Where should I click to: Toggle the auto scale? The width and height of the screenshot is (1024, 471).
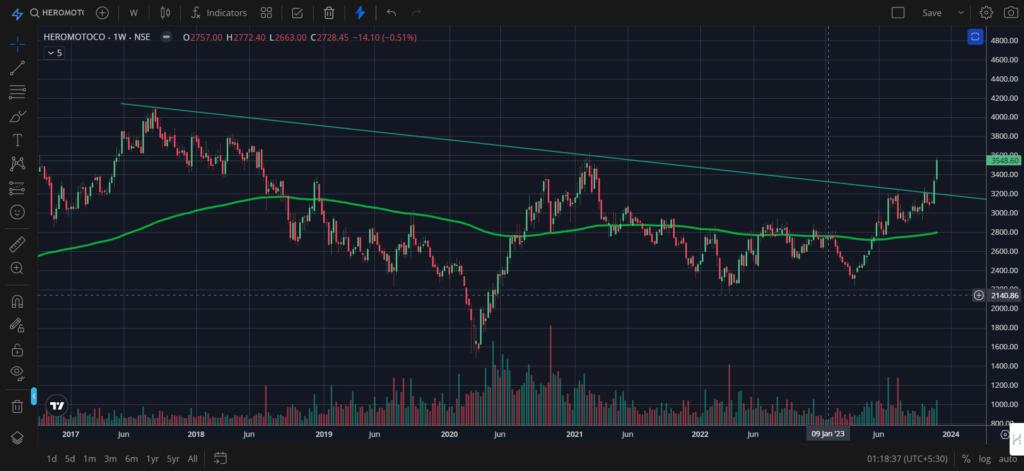1008,459
